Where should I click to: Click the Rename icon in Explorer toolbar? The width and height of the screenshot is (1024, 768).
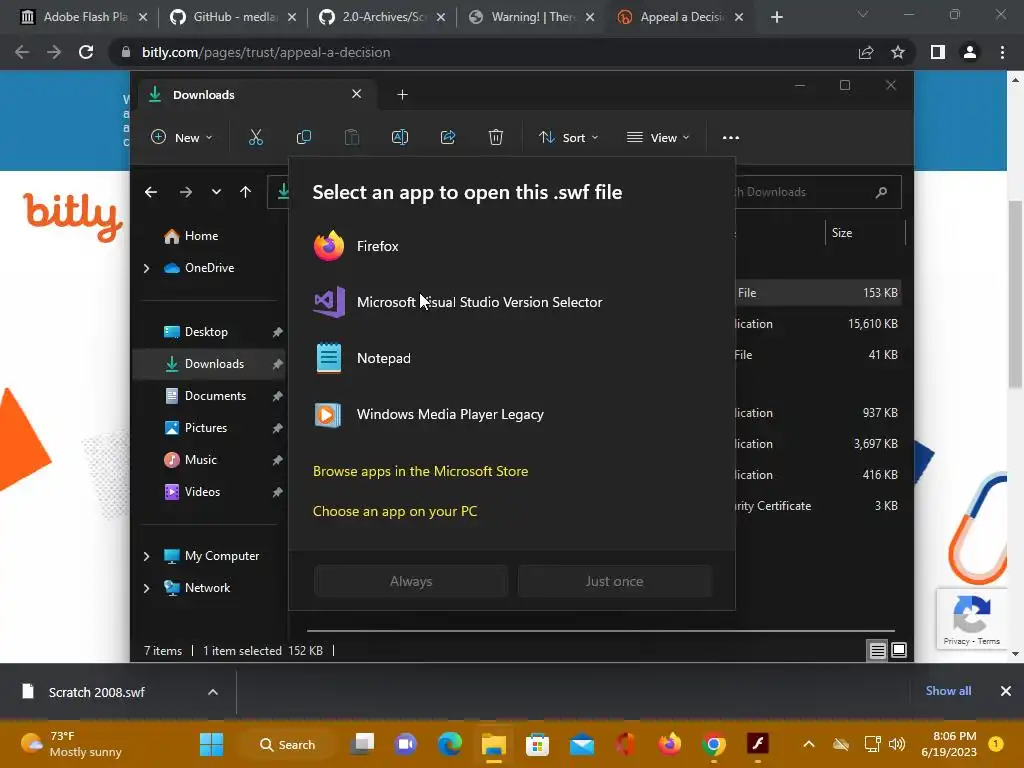pos(400,137)
